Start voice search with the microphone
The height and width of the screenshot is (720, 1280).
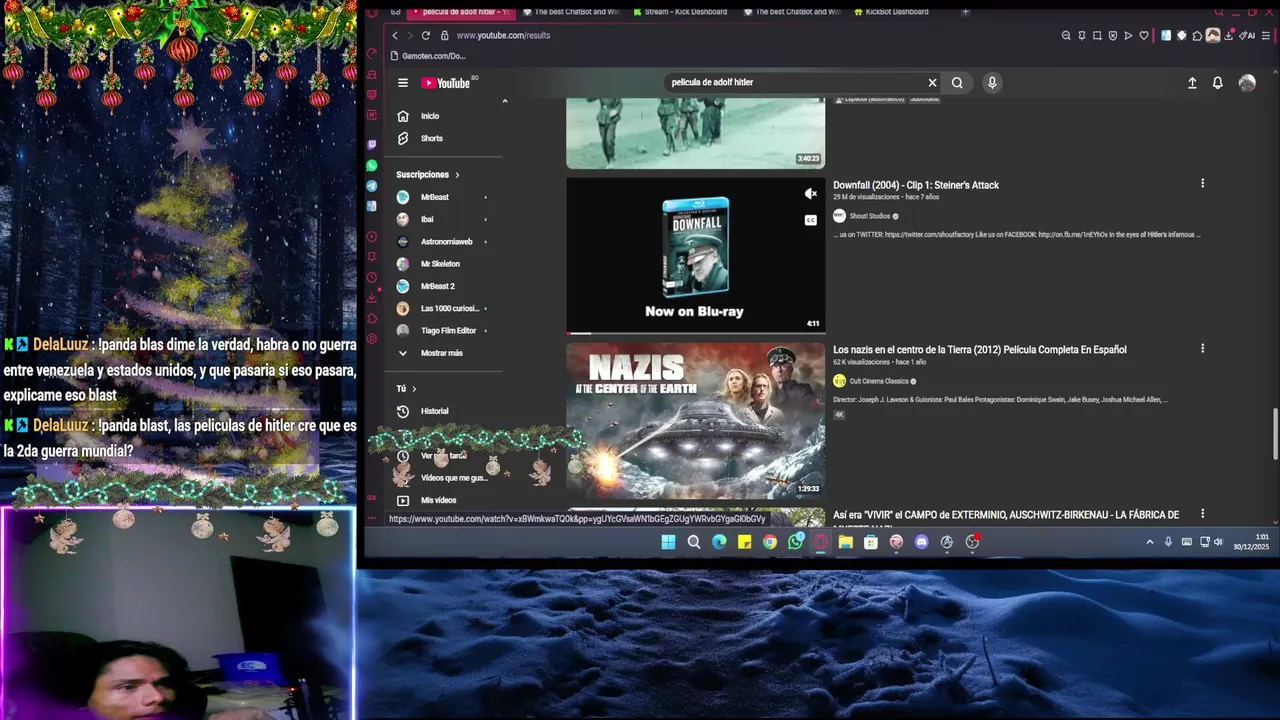(x=992, y=83)
